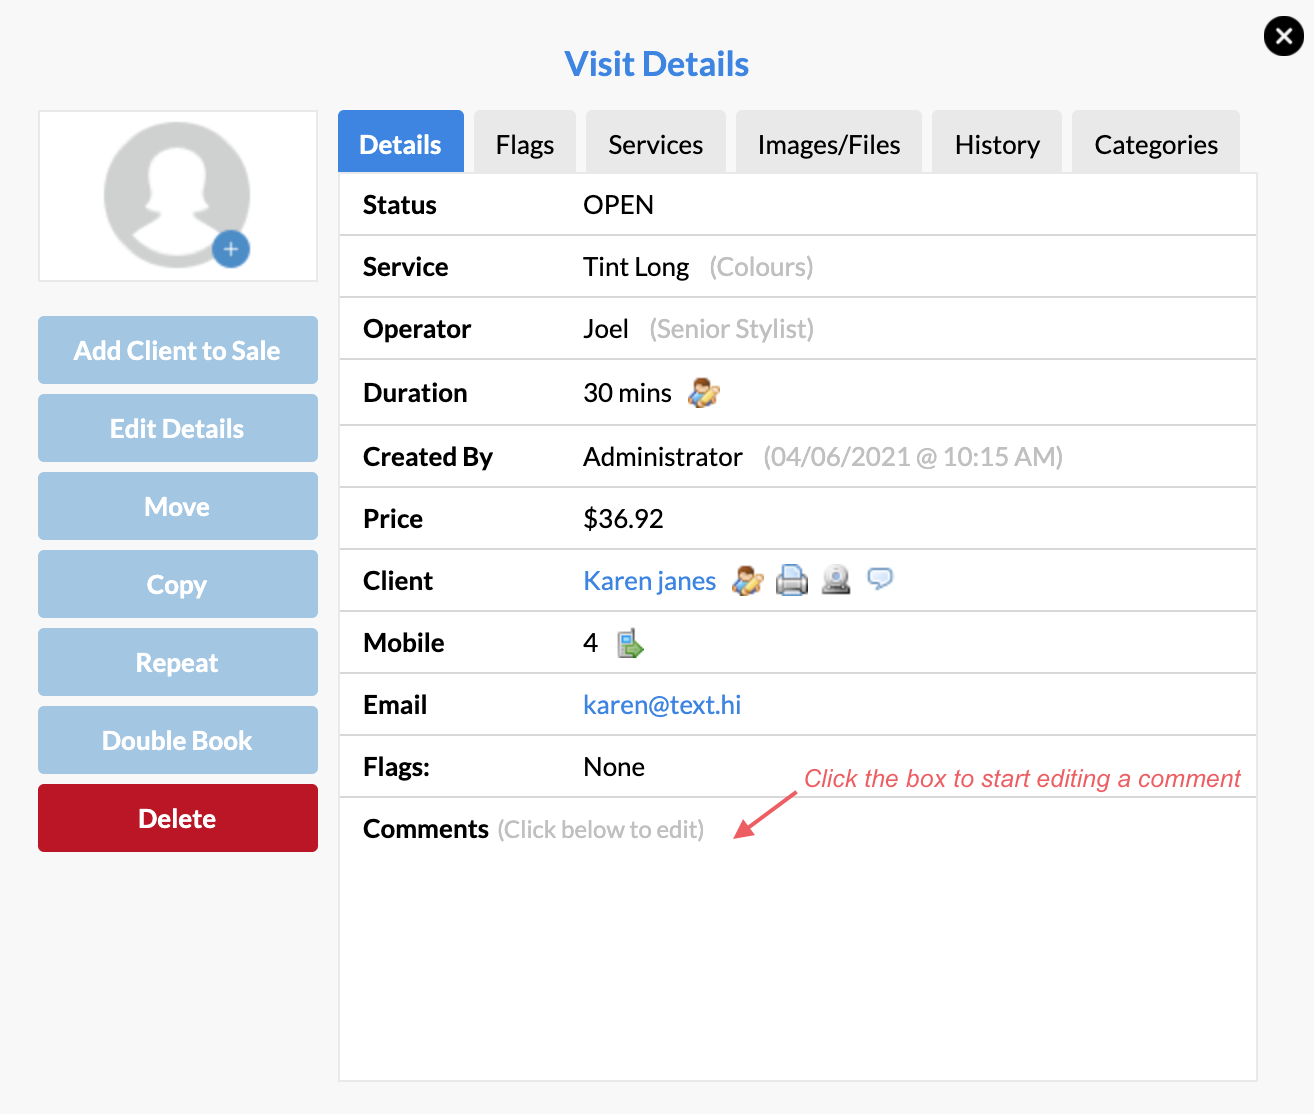Switch to the Flags tab
The image size is (1314, 1114).
coord(524,144)
